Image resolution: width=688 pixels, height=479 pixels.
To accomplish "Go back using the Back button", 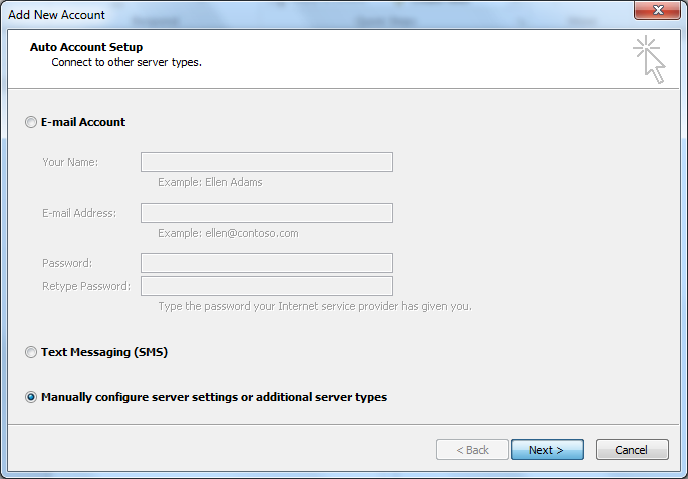I will 472,450.
